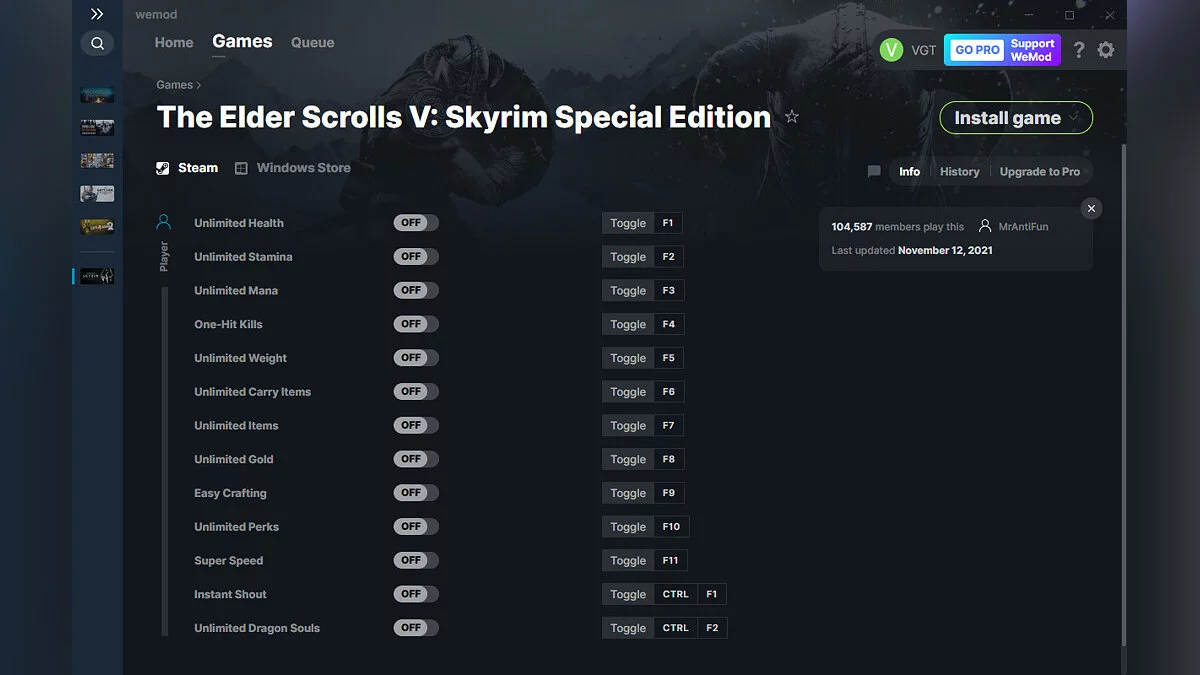This screenshot has height=675, width=1200.
Task: Open WeMod settings with the gear icon
Action: point(1106,49)
